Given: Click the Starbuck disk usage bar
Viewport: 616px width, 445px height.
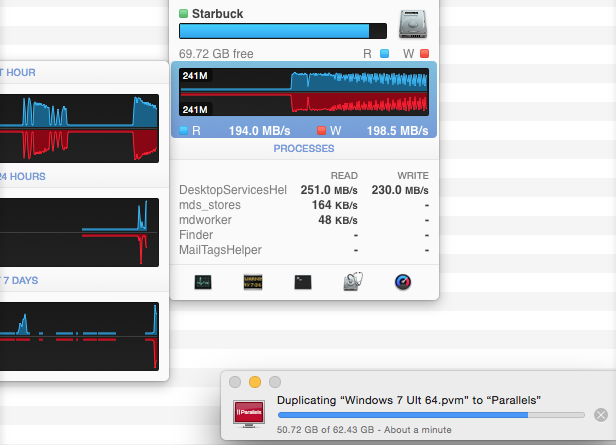Looking at the screenshot, I should click(283, 31).
